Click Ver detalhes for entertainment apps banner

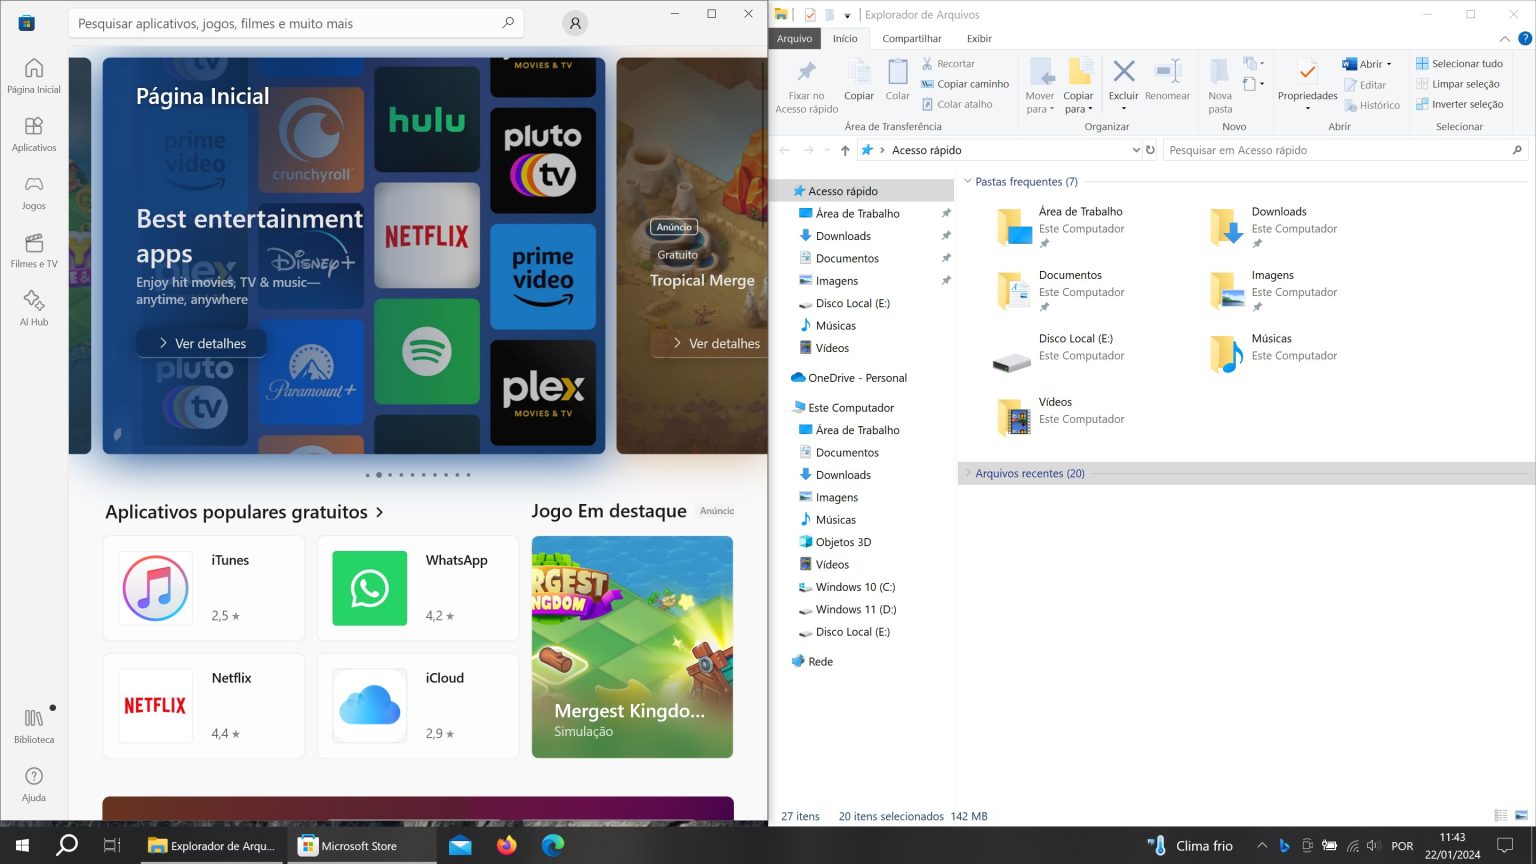click(x=201, y=343)
